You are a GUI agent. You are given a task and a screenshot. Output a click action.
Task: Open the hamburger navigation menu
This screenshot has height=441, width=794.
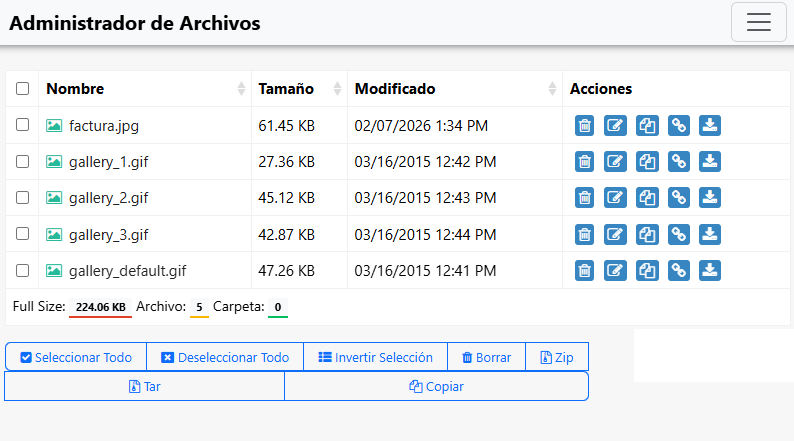click(x=758, y=23)
